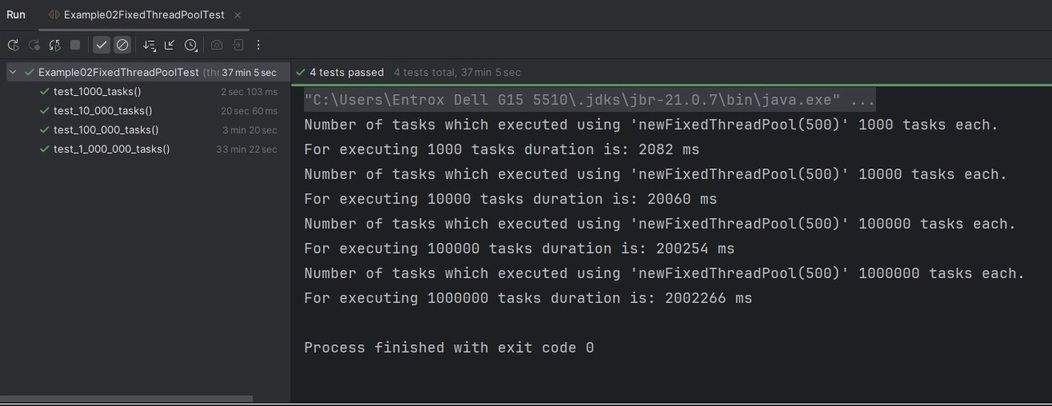Select test_1_000_000_tasks() result
Image resolution: width=1052 pixels, height=406 pixels.
click(x=111, y=149)
